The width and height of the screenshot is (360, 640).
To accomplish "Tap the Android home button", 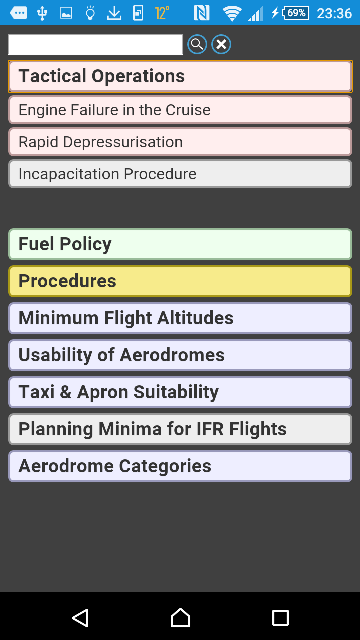I will point(180,618).
